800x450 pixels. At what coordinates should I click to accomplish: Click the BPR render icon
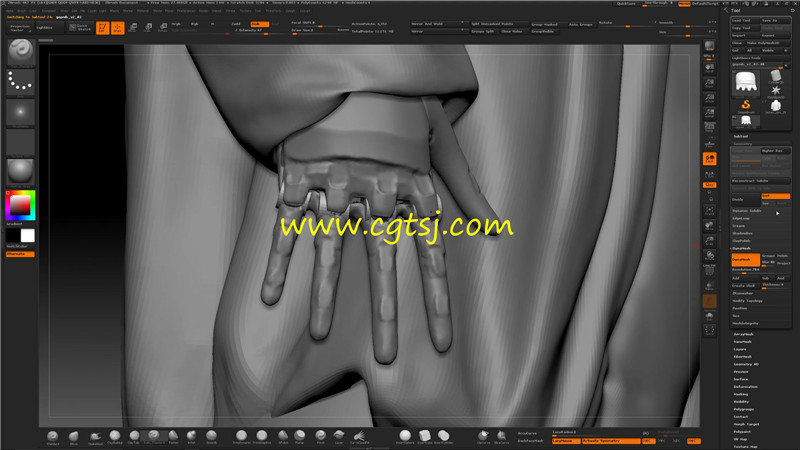point(709,47)
